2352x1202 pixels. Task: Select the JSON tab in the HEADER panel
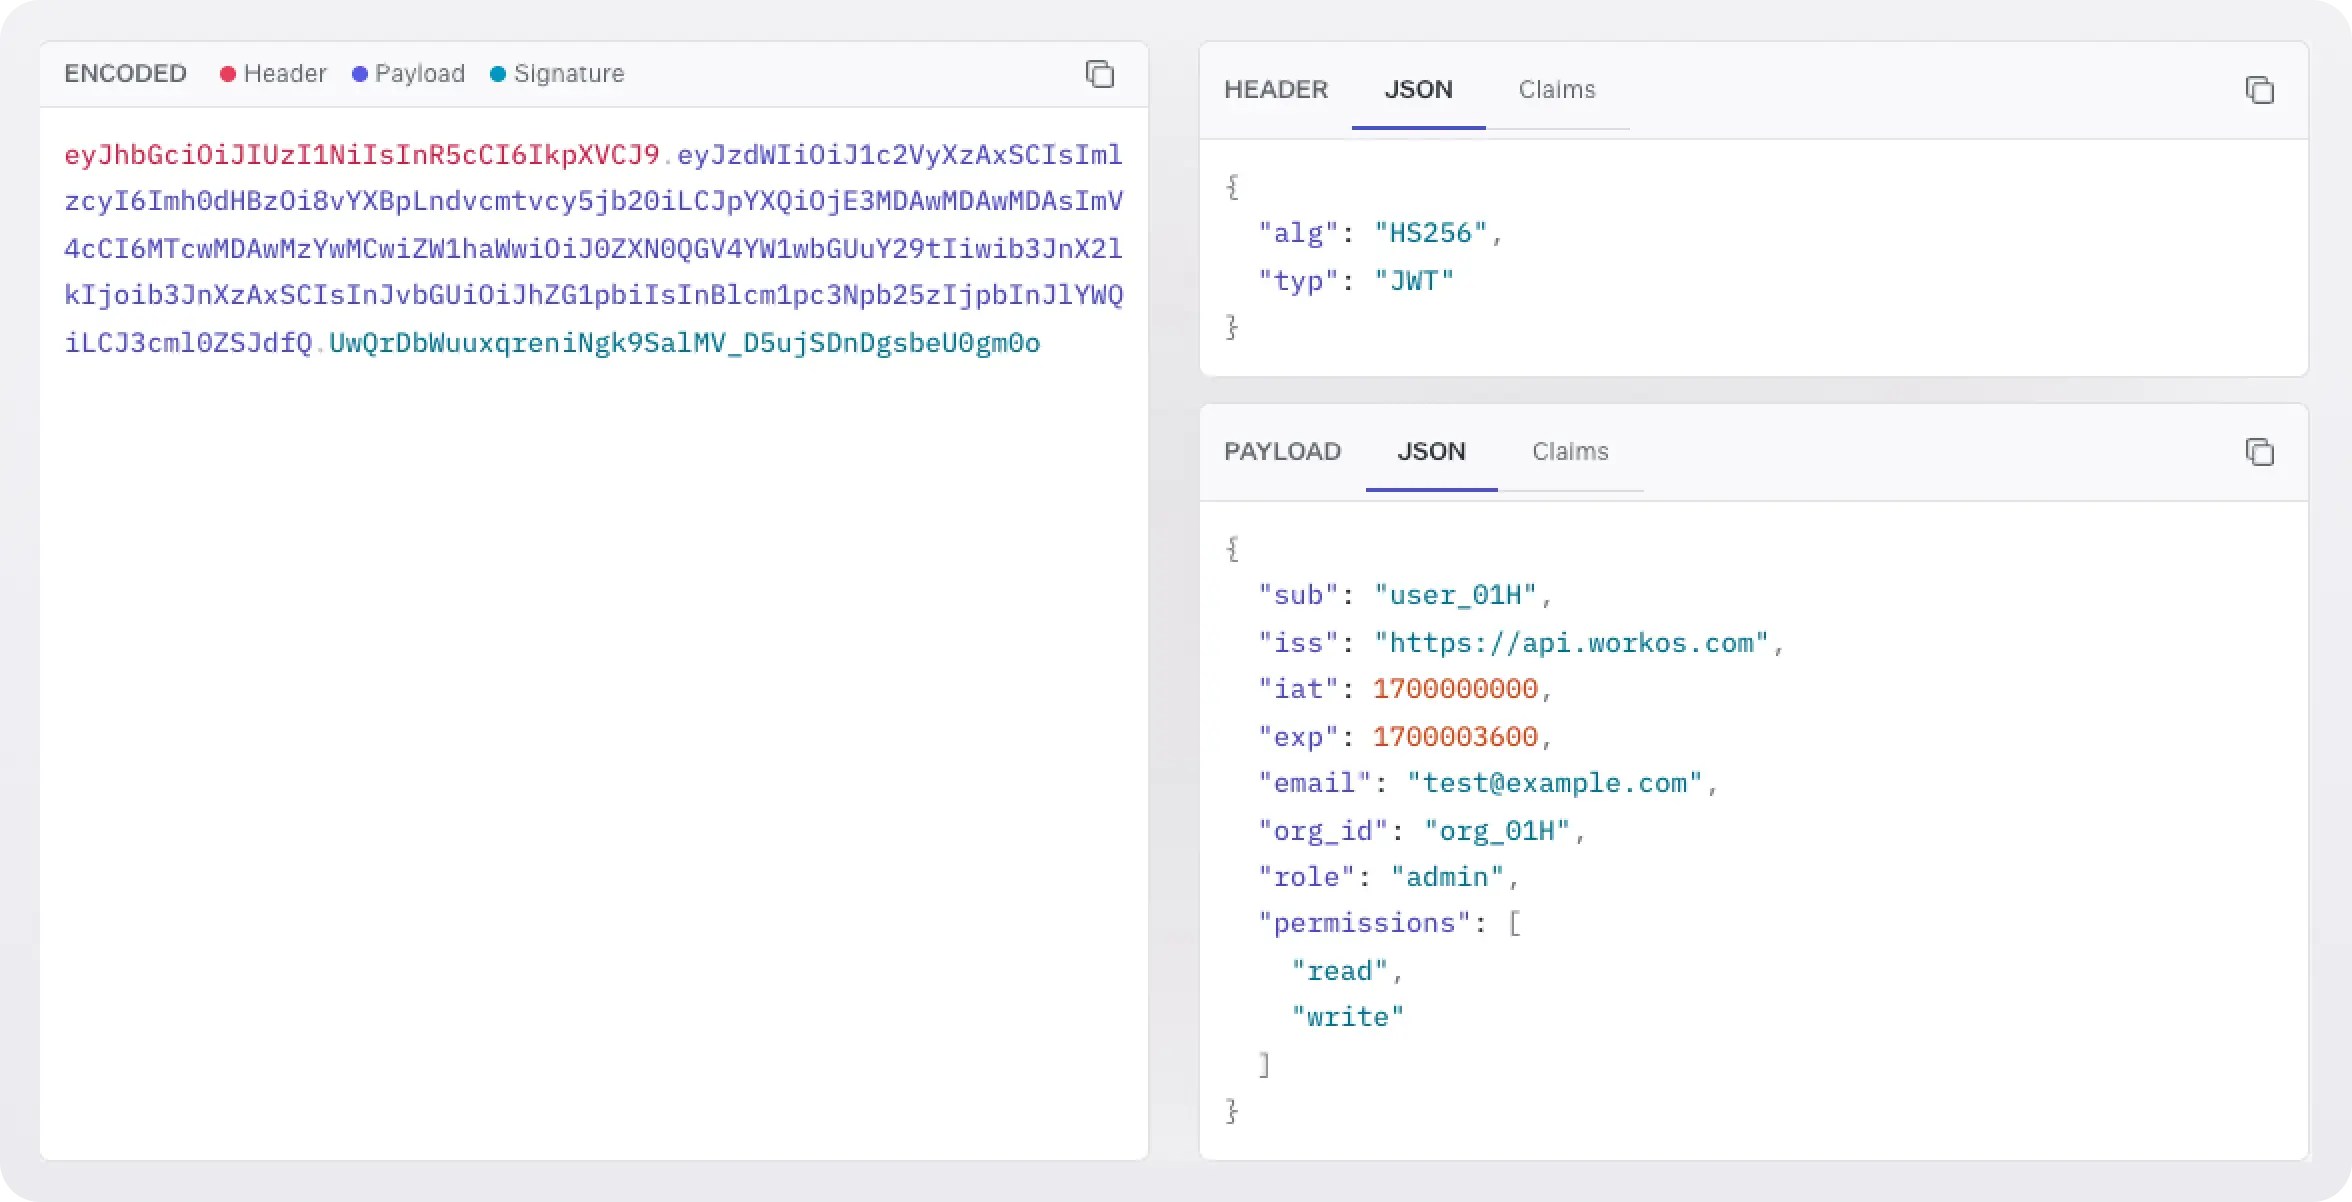coord(1418,90)
